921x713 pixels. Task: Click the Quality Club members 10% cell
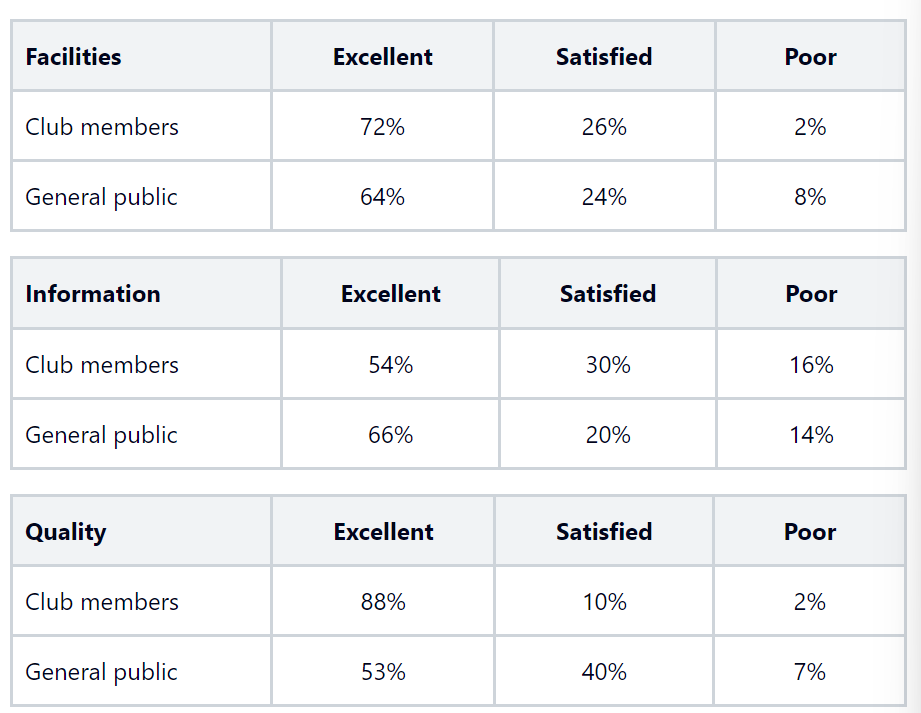(604, 602)
